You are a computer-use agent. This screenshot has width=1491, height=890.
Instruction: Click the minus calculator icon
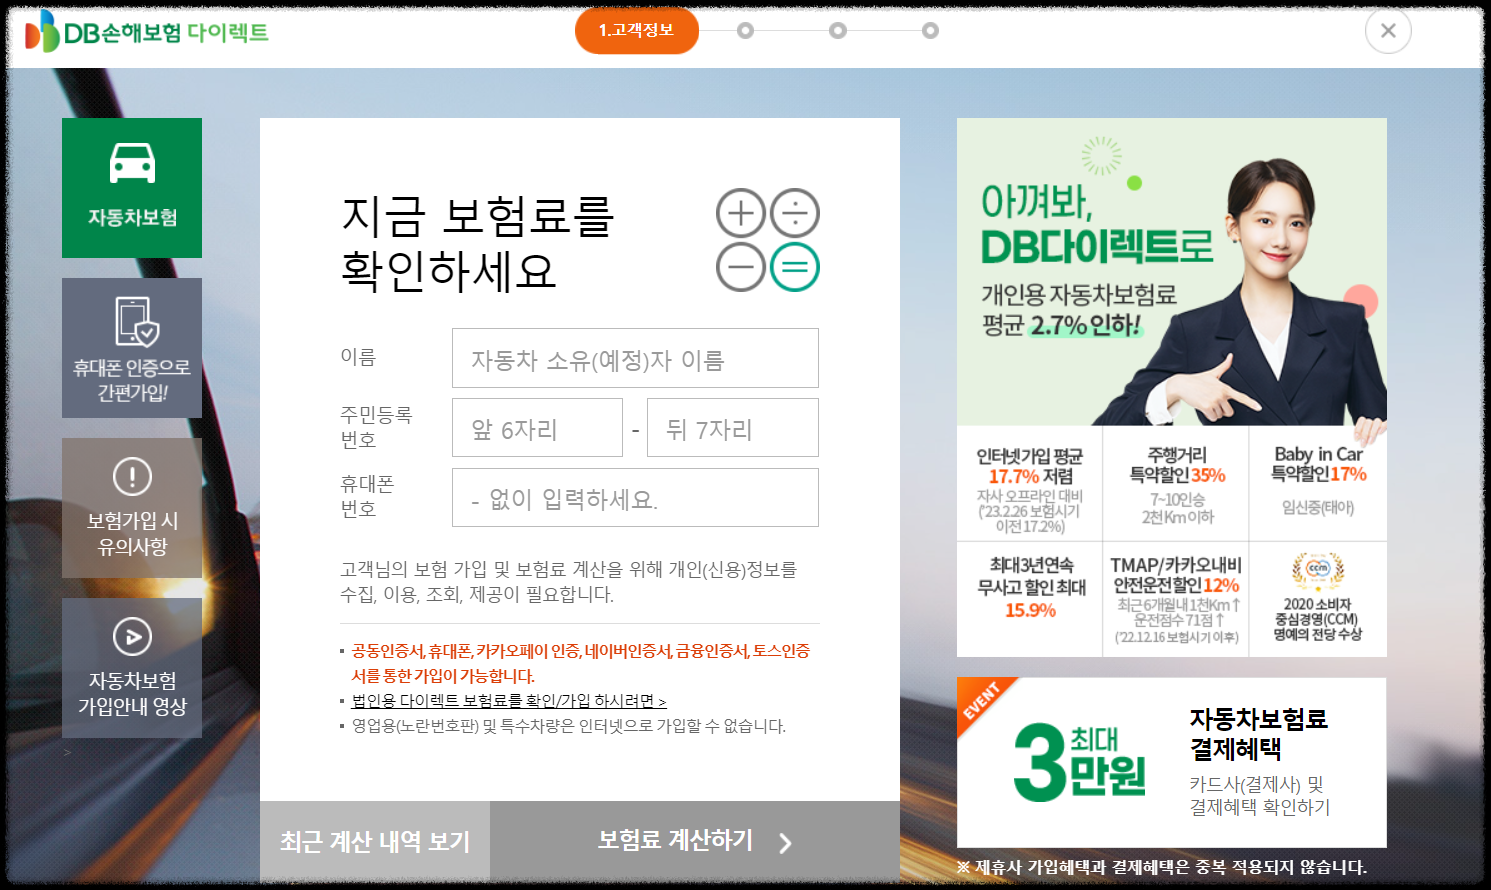coord(740,267)
